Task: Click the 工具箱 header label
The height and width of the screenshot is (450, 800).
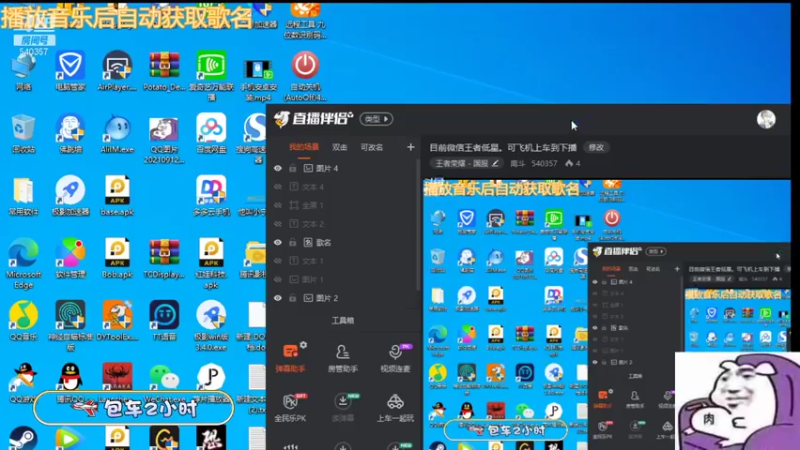Action: point(342,320)
